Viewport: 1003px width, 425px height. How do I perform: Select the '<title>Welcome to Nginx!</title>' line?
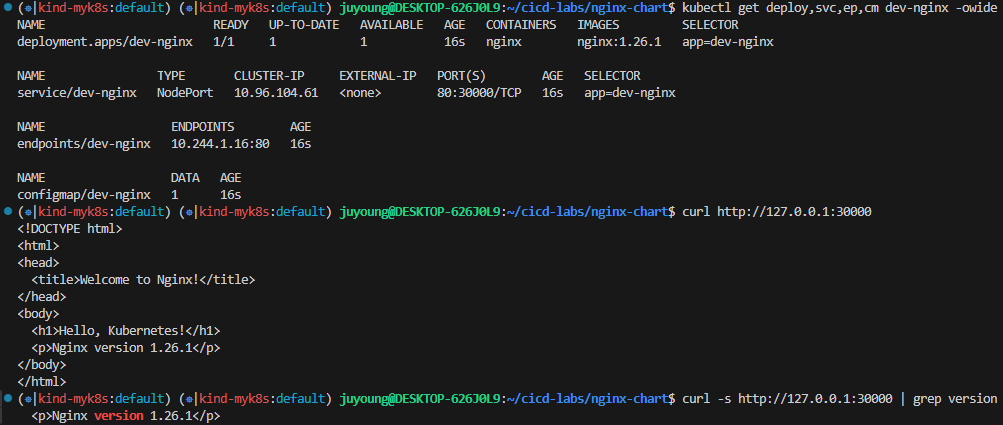(143, 280)
